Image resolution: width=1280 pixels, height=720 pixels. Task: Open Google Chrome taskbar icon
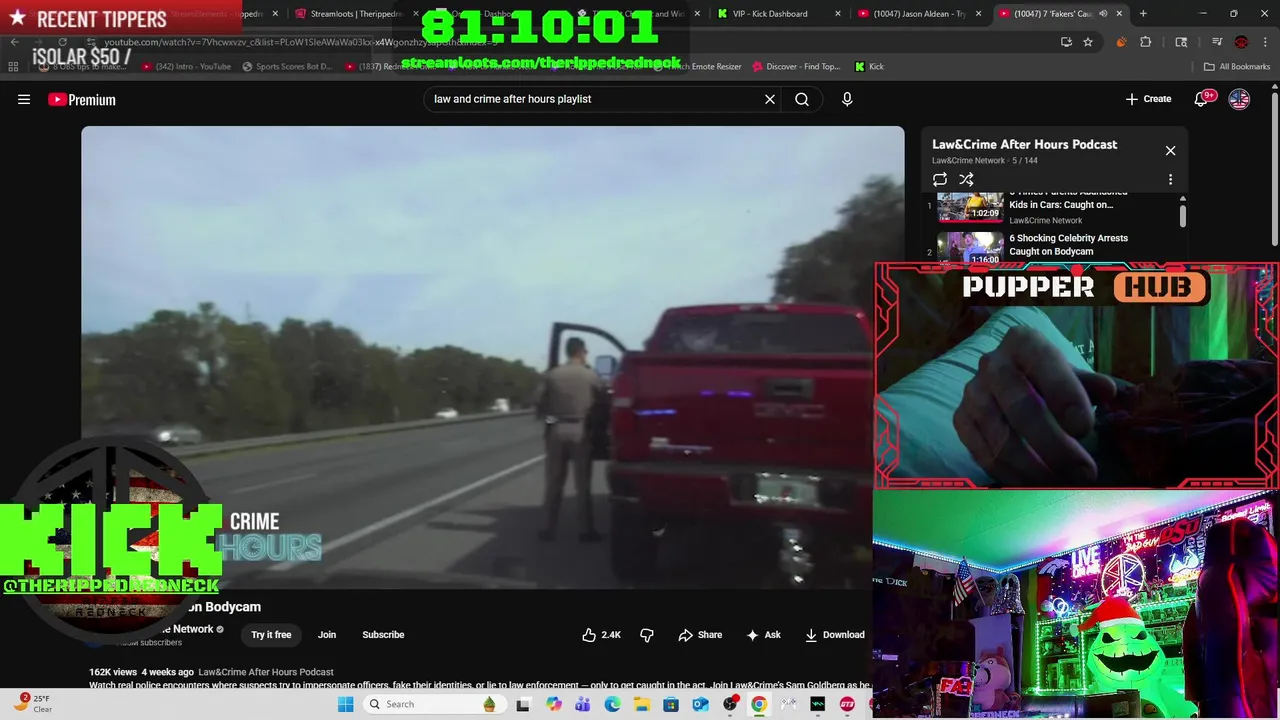click(759, 704)
